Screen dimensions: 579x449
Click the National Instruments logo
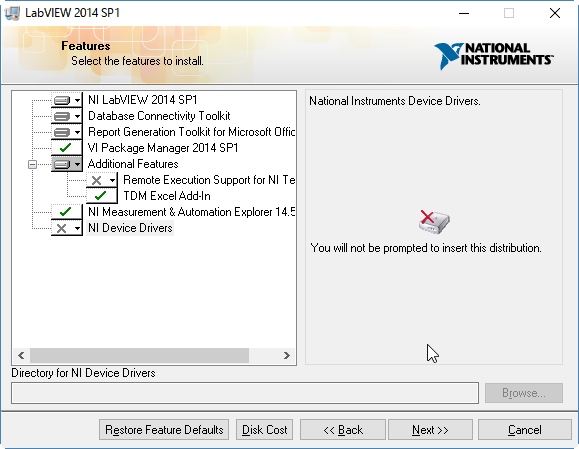click(494, 55)
